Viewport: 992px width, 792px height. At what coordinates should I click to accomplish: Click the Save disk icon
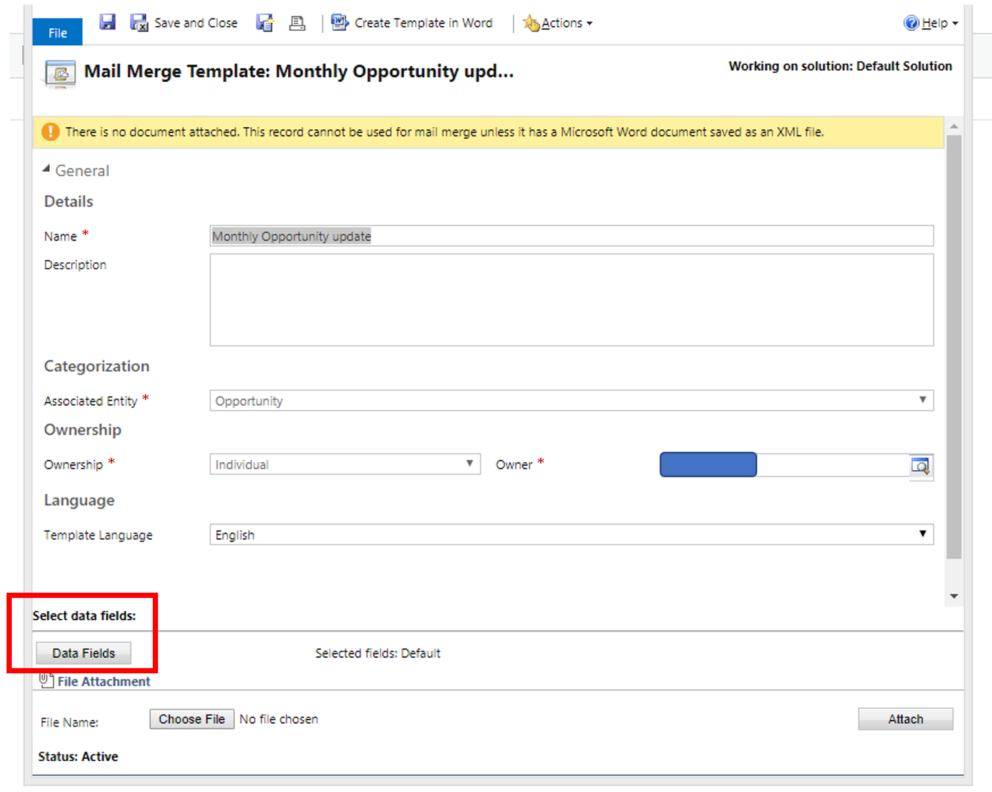[108, 23]
